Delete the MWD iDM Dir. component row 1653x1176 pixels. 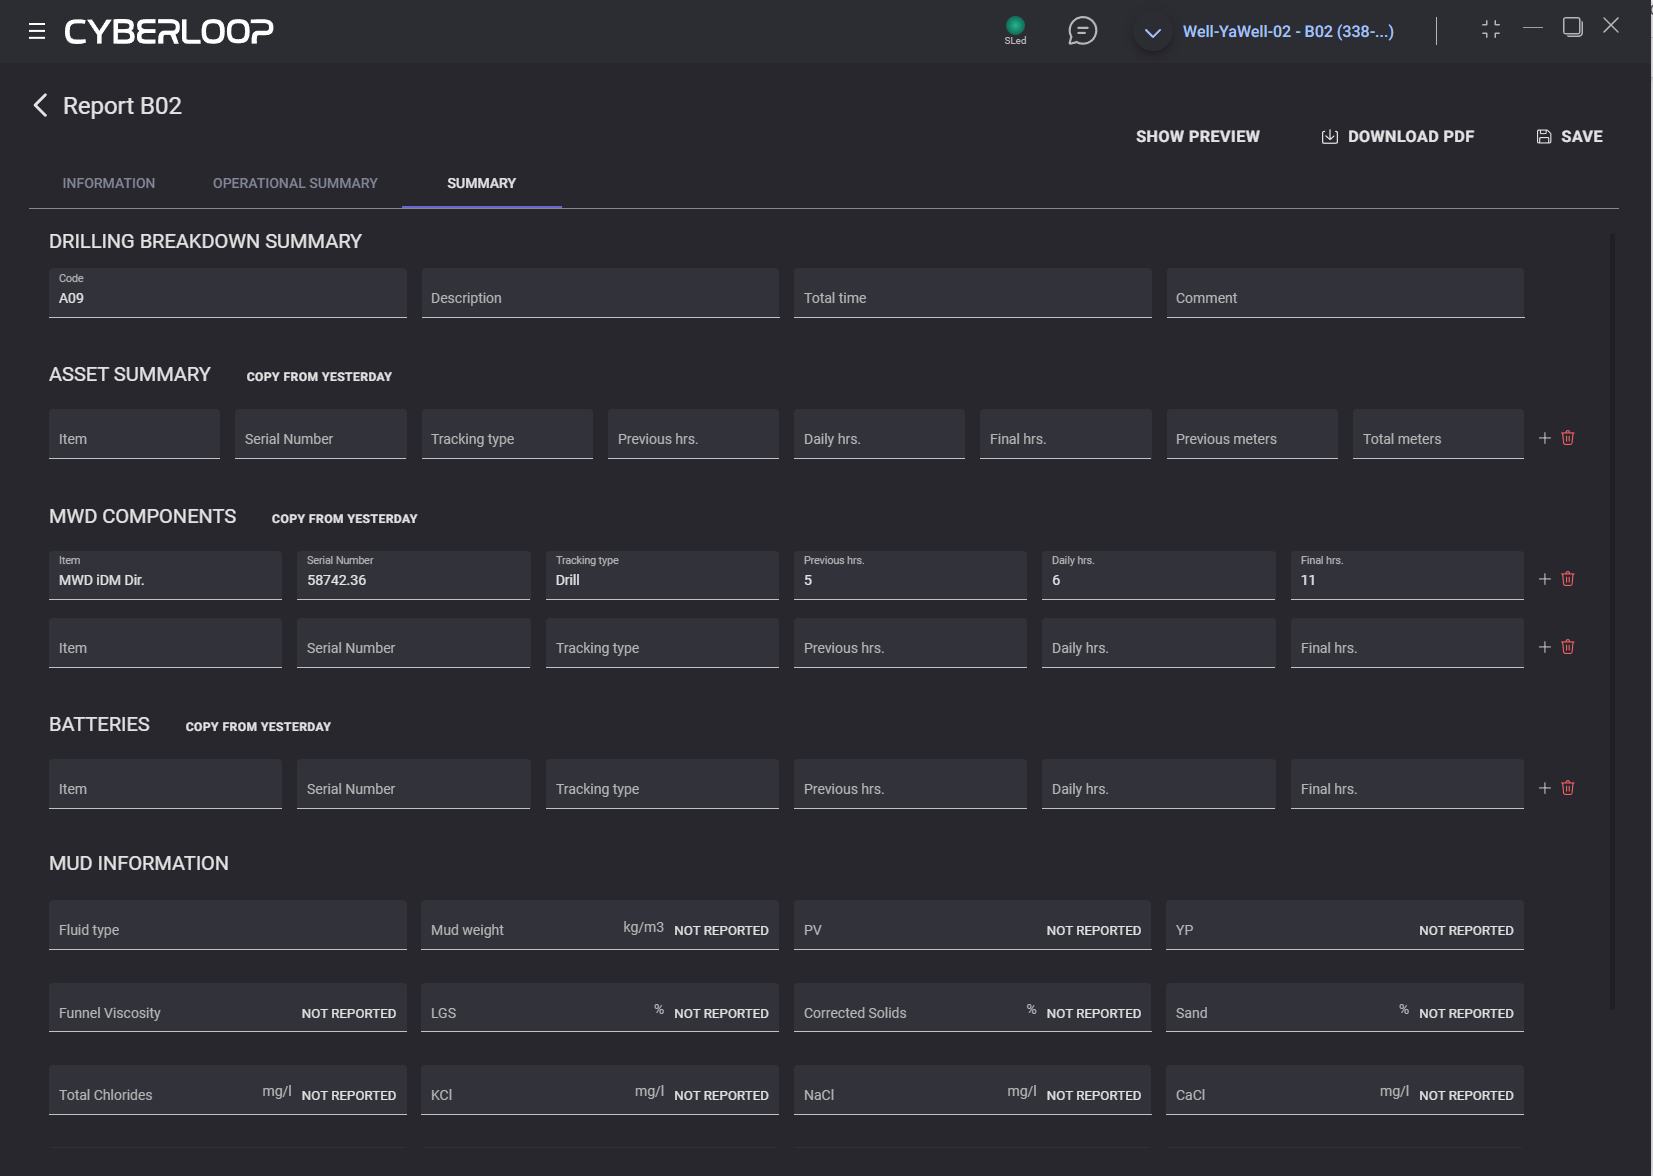[x=1568, y=579]
